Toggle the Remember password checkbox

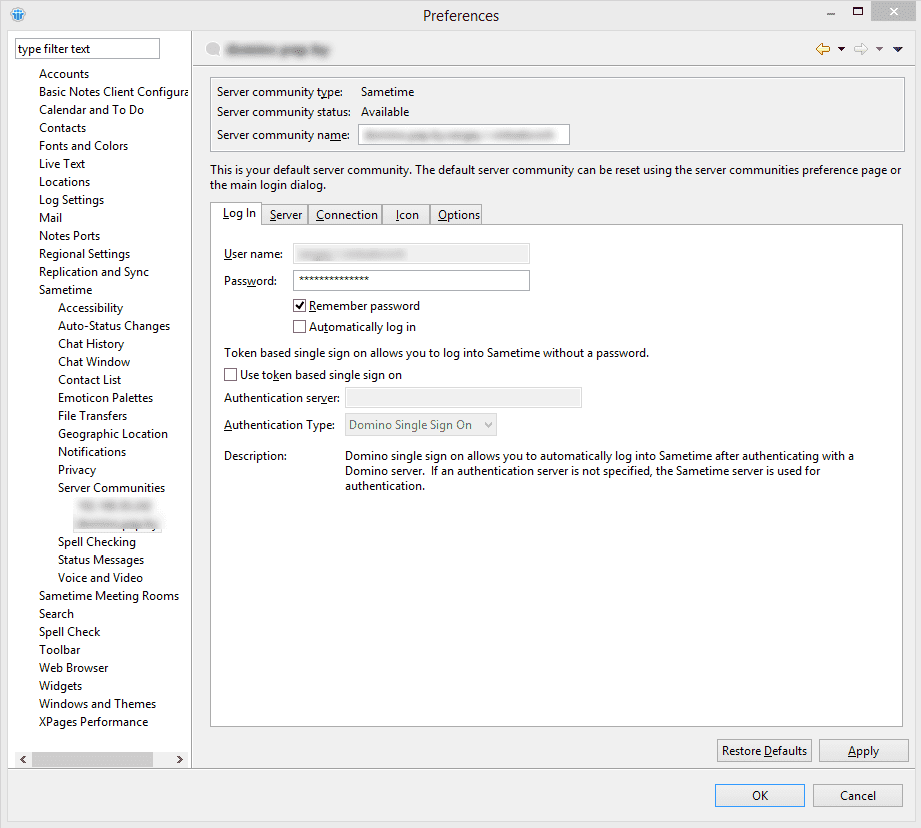coord(300,305)
